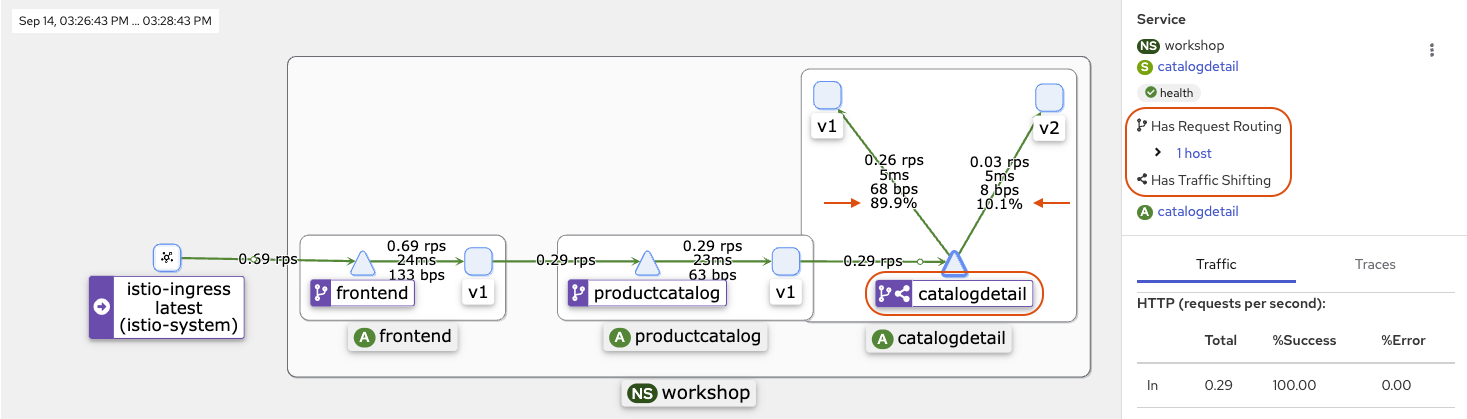
Task: Click the %Error column header
Action: coord(1403,340)
